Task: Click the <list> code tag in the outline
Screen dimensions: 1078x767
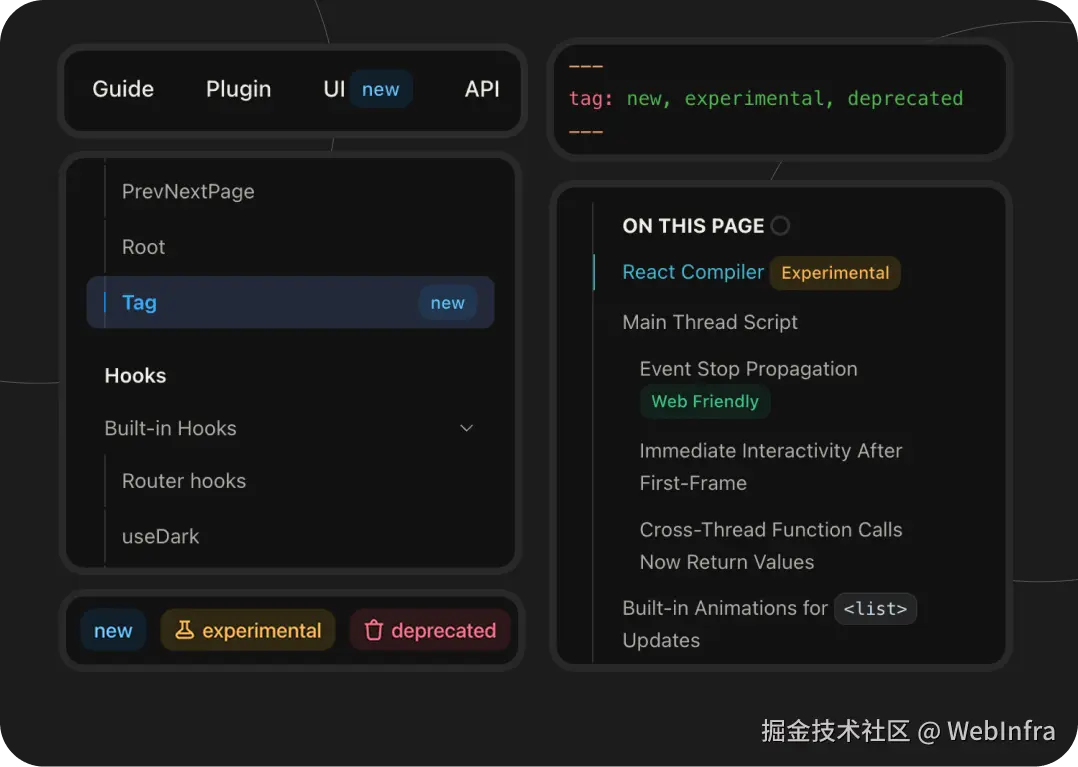Action: (x=875, y=608)
